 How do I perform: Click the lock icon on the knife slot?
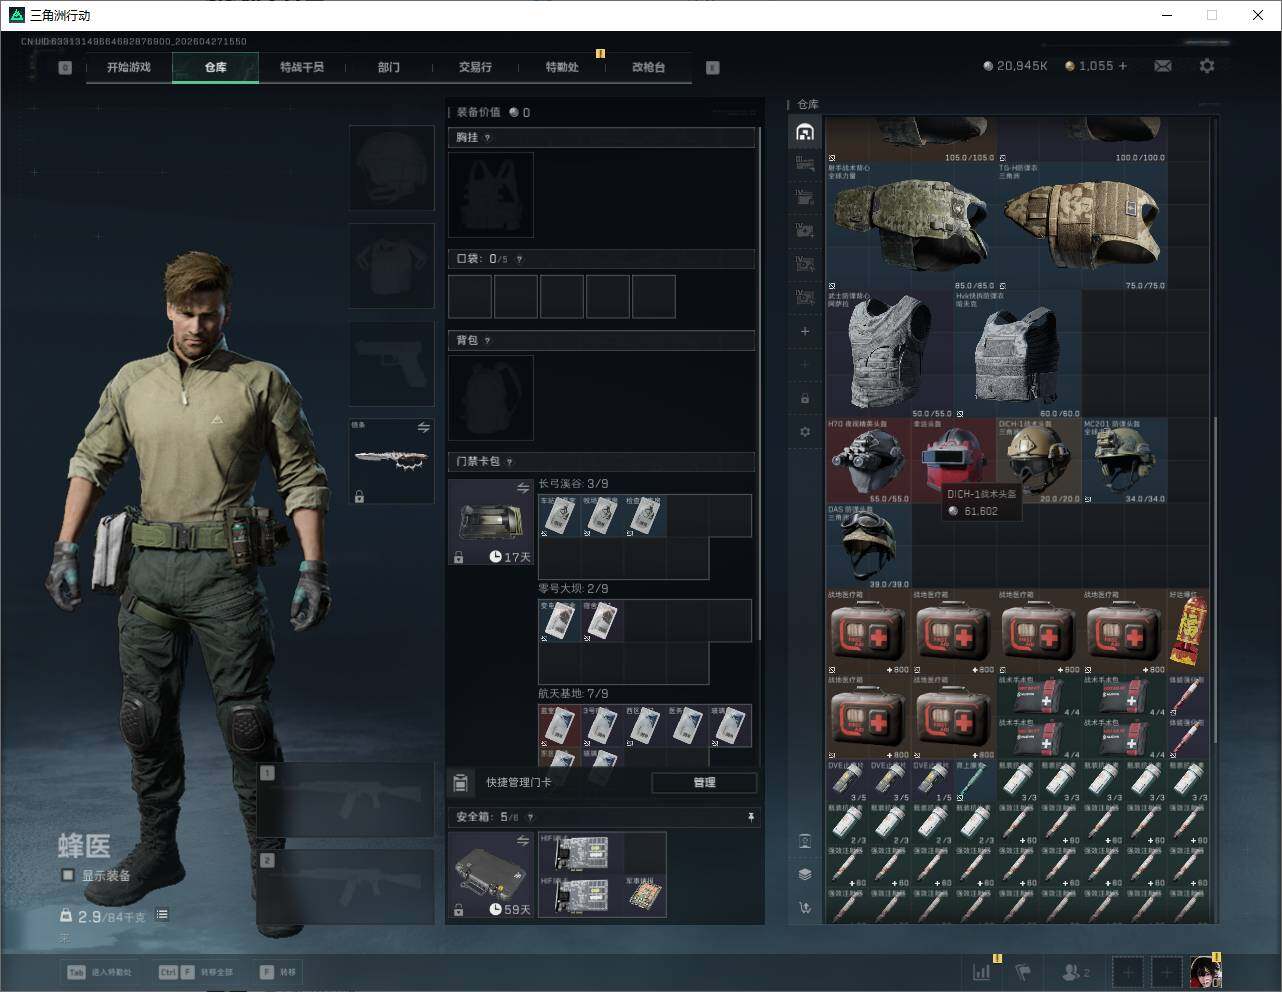point(359,496)
